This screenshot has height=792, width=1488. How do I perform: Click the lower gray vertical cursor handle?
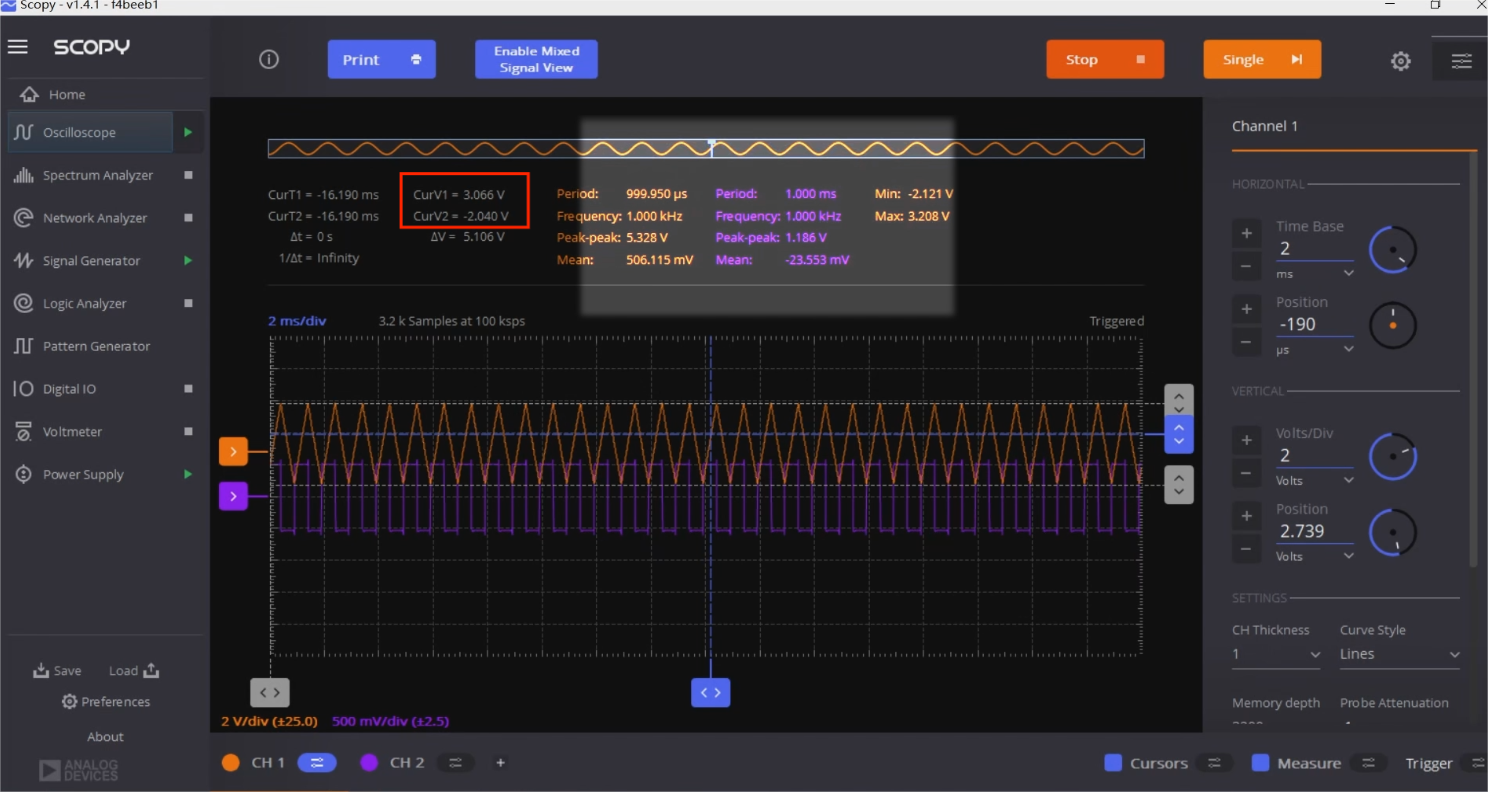click(1179, 485)
